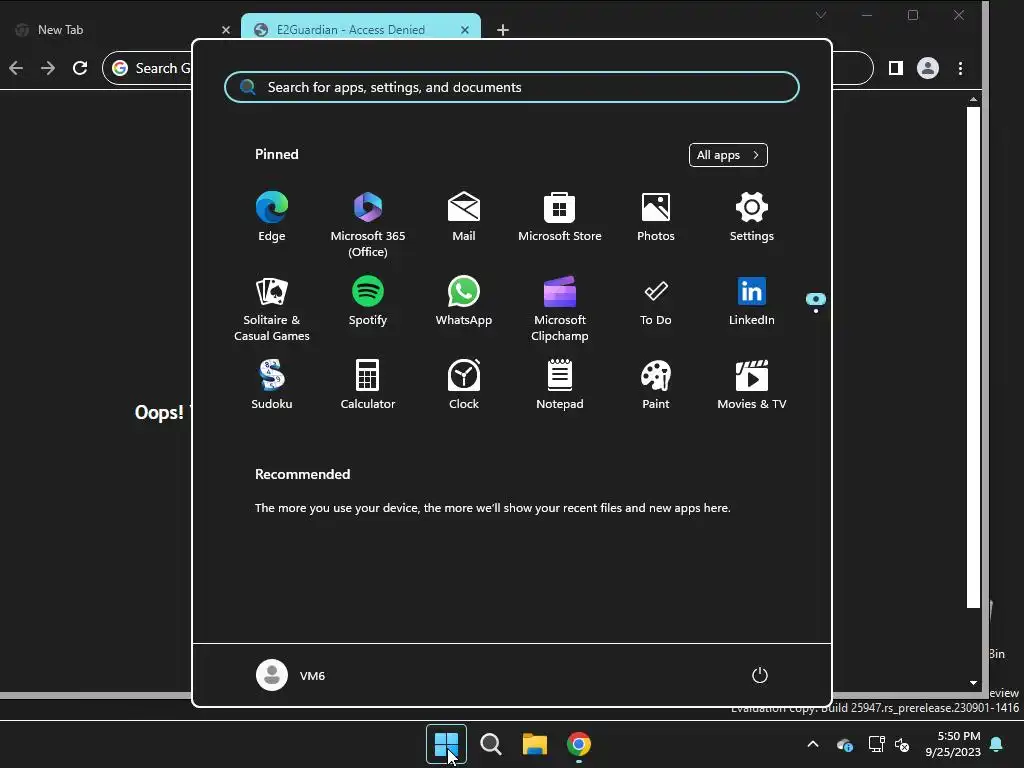Open Calculator
Viewport: 1024px width, 768px height.
click(x=368, y=385)
